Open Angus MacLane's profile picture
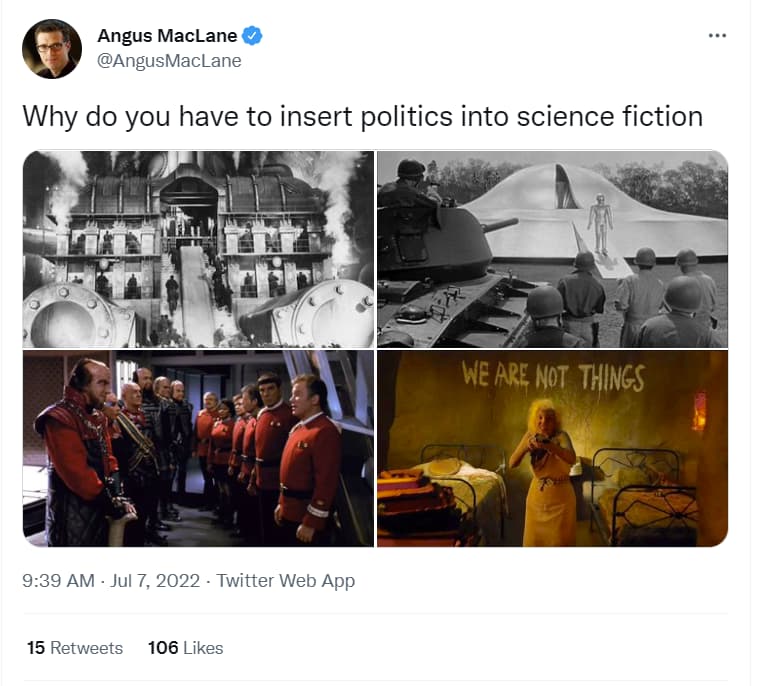The height and width of the screenshot is (686, 757). [x=52, y=49]
